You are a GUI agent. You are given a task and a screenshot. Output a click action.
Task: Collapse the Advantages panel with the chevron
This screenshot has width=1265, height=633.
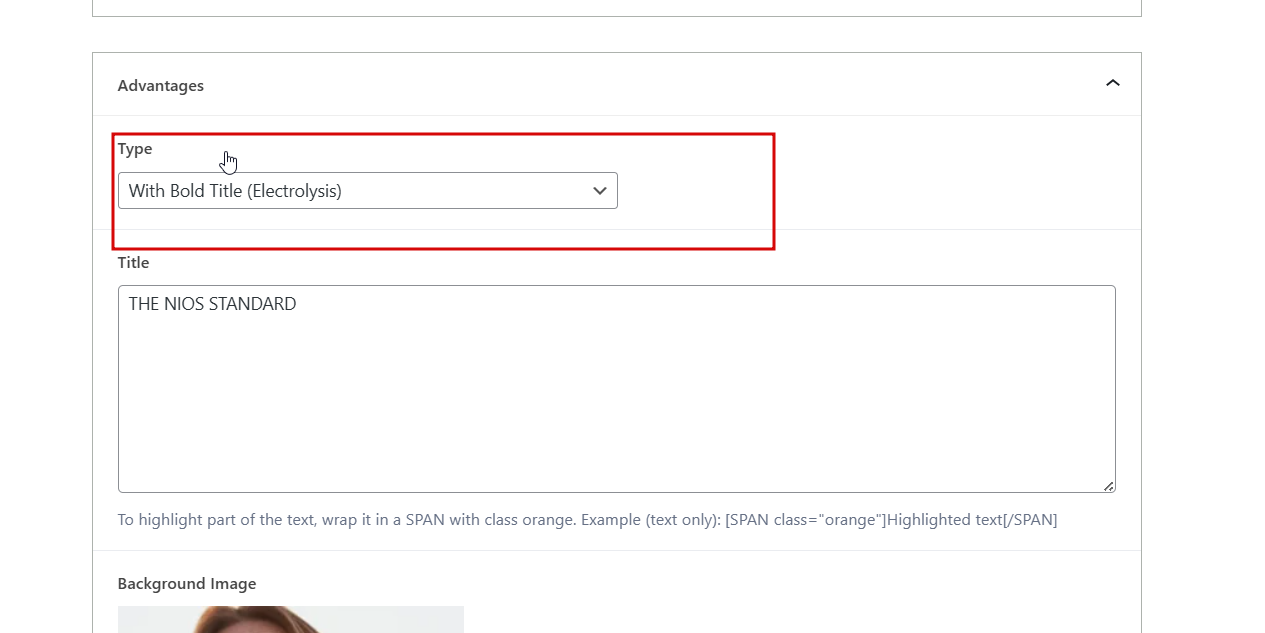[x=1112, y=84]
